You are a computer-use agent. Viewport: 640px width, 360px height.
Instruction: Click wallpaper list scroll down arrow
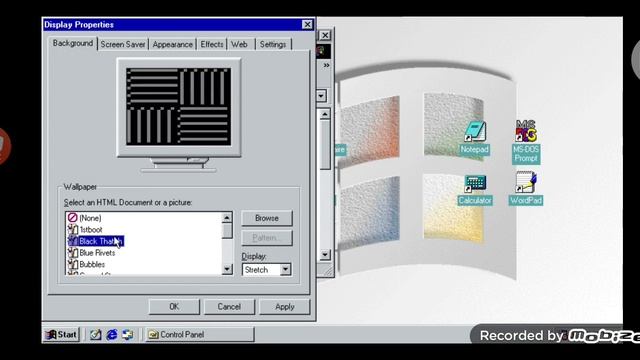227,269
